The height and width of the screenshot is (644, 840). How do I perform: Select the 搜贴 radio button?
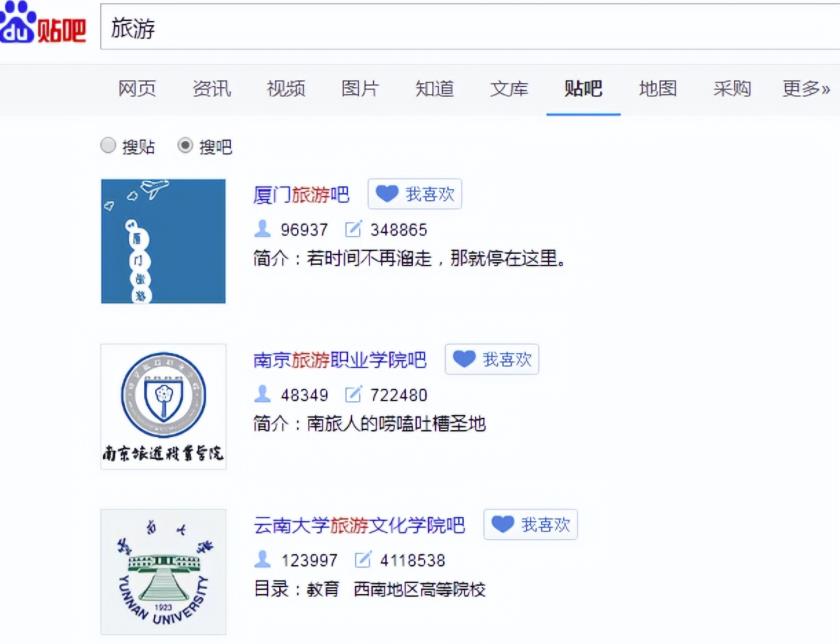(x=109, y=146)
